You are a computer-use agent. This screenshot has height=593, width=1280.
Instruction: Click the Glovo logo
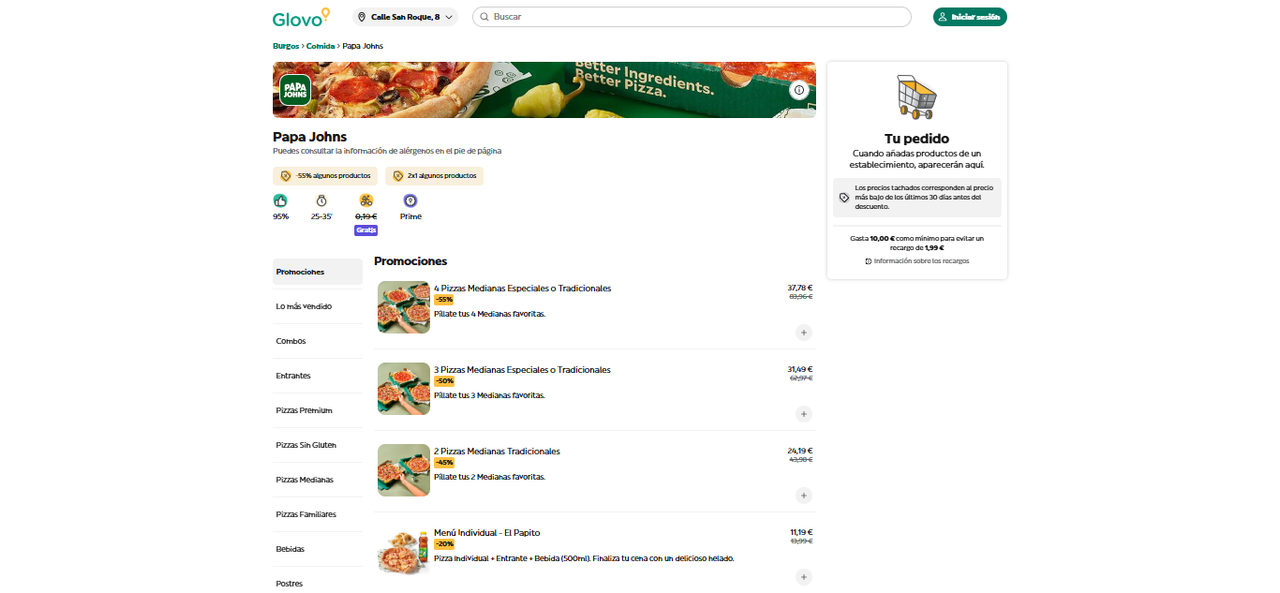pos(301,17)
